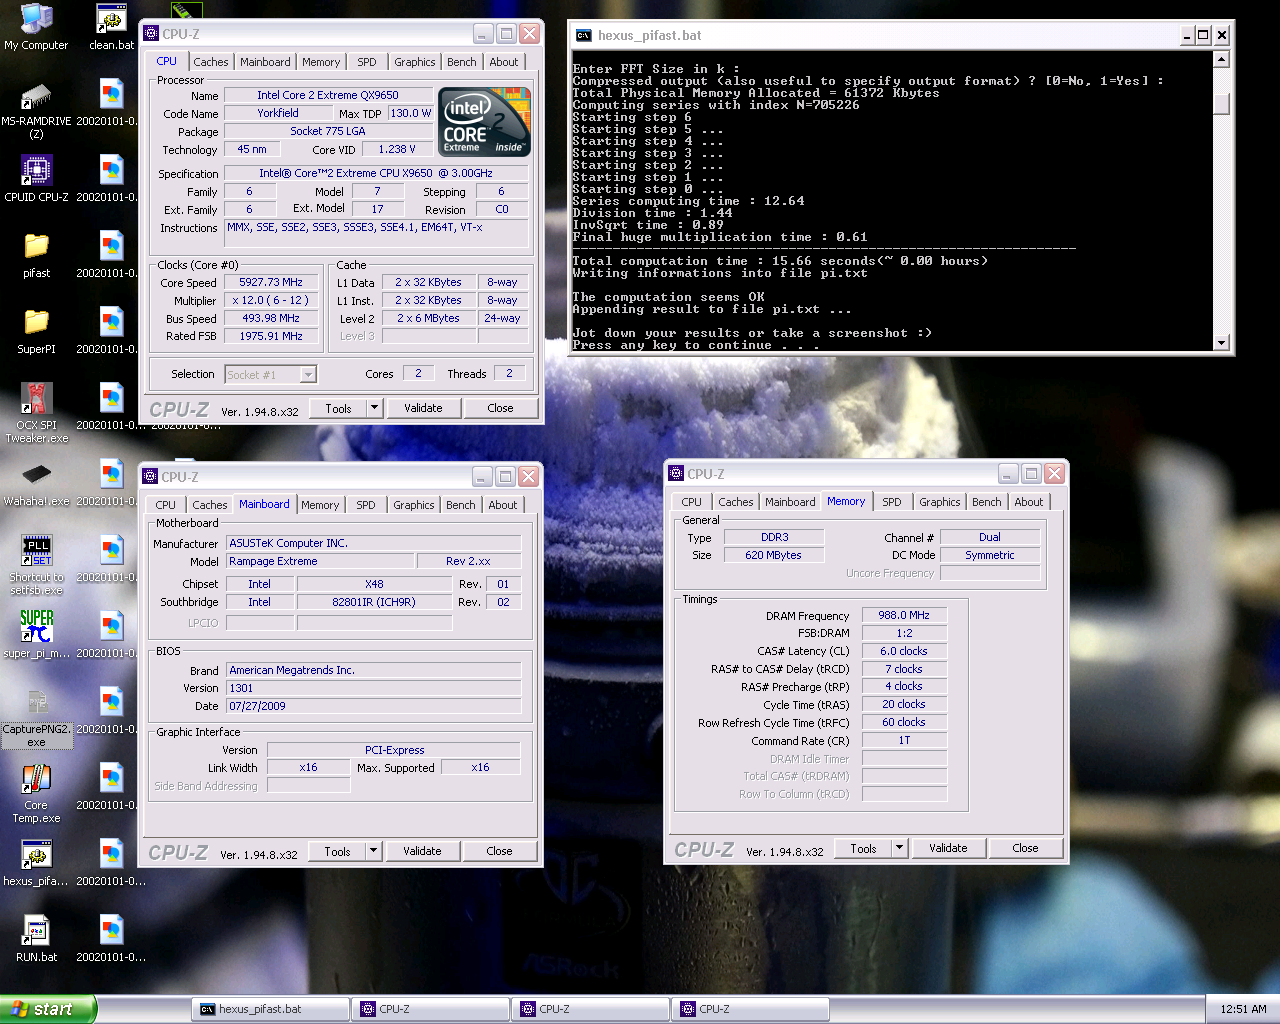Viewport: 1280px width, 1024px height.
Task: Click the Rated FSB value 1975.91 MHz
Action: tap(271, 336)
